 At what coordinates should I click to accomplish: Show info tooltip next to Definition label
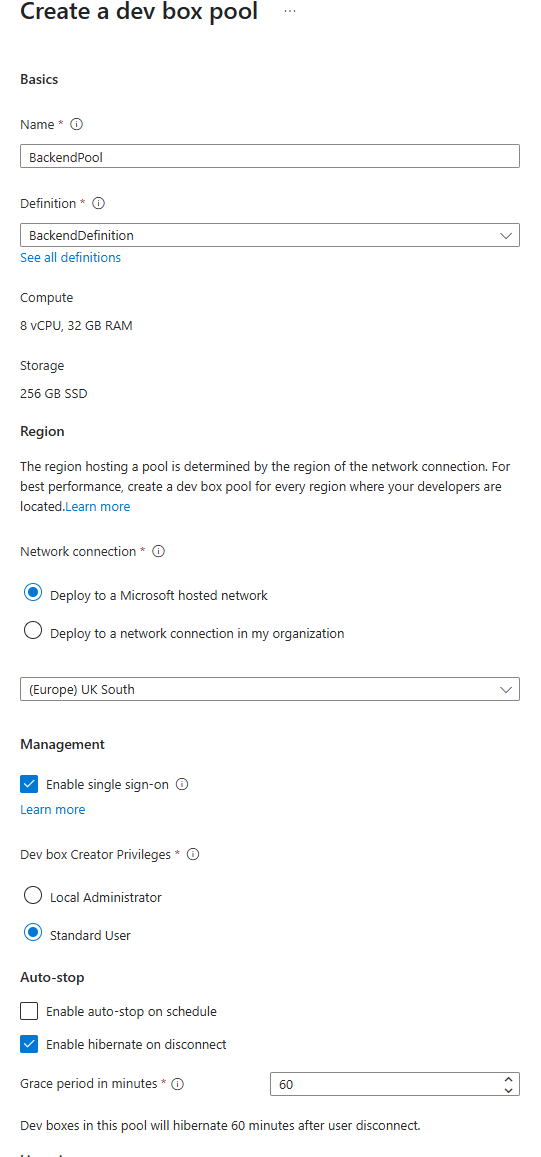[98, 203]
